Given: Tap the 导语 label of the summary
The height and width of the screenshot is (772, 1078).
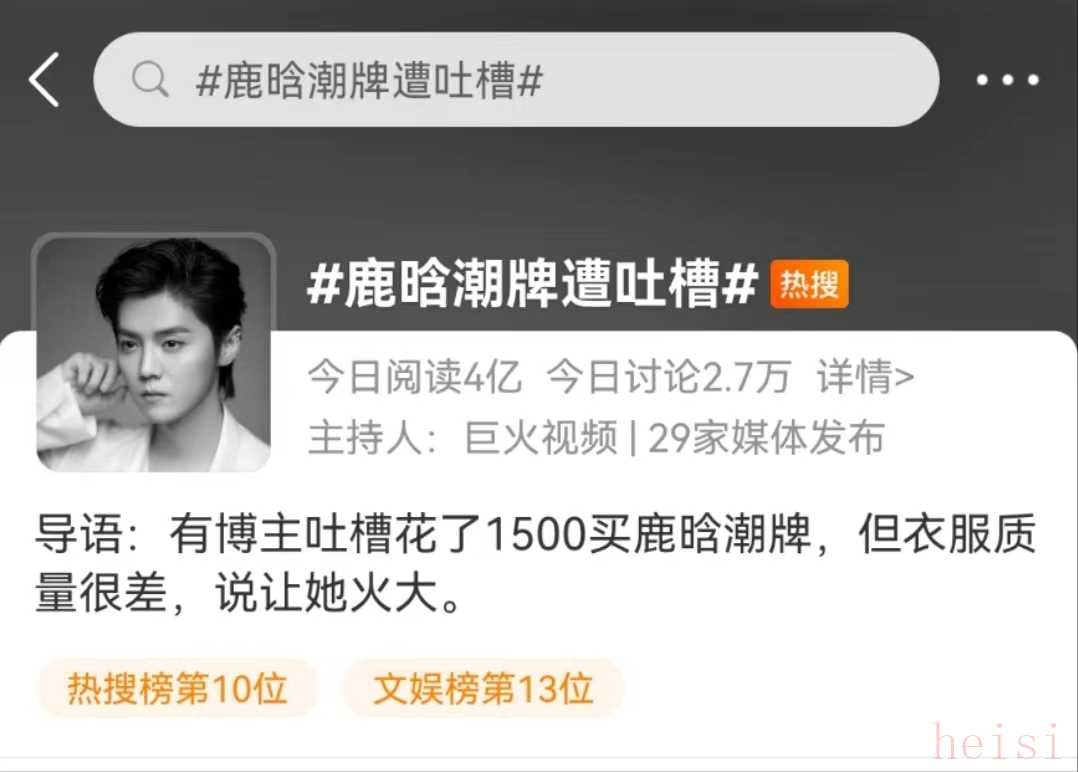Looking at the screenshot, I should [79, 534].
